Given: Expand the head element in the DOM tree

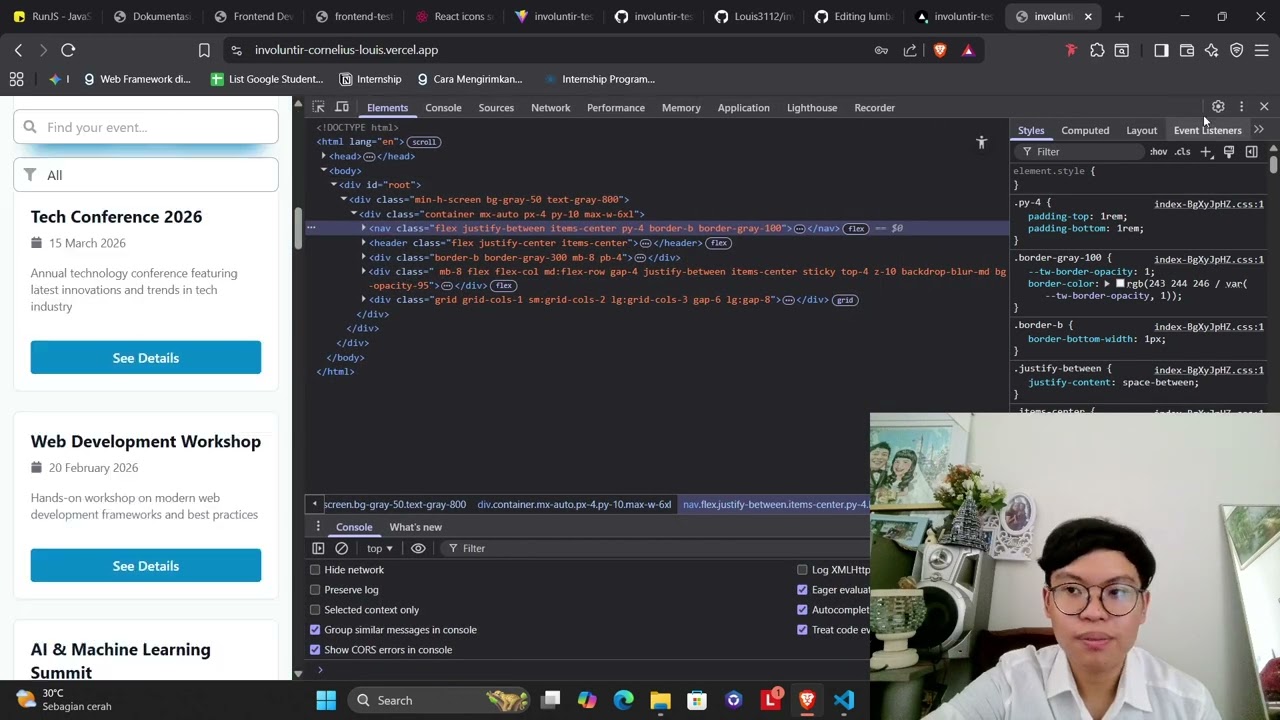Looking at the screenshot, I should click(324, 156).
